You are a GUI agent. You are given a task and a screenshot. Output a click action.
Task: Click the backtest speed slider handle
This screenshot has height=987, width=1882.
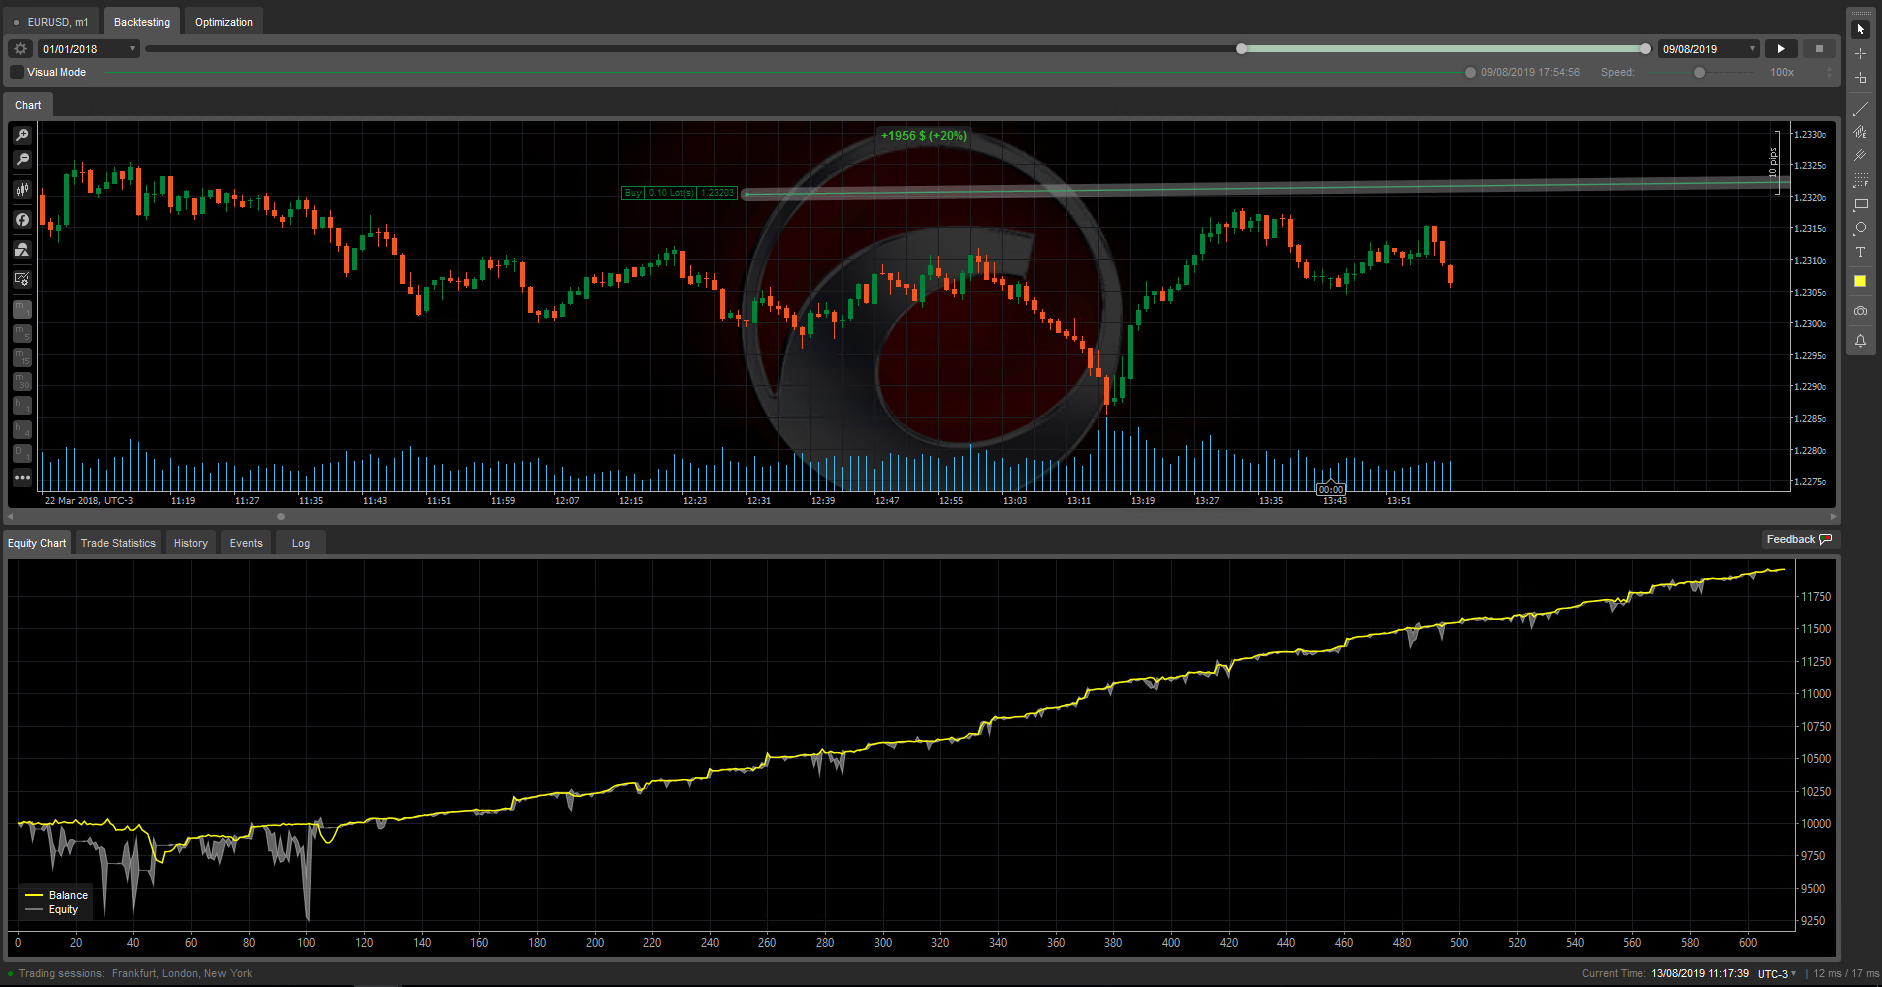(x=1699, y=72)
